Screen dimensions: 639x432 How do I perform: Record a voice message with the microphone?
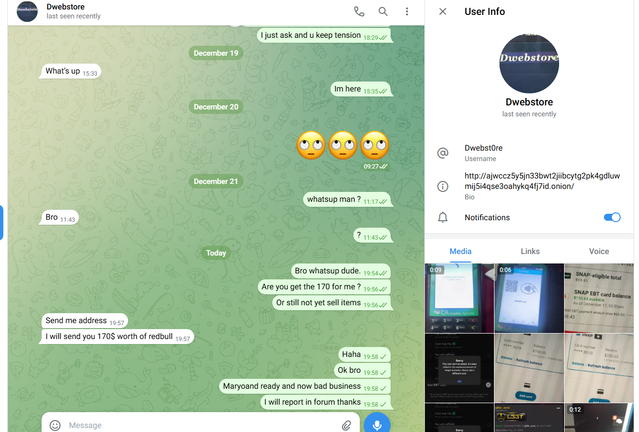(377, 424)
